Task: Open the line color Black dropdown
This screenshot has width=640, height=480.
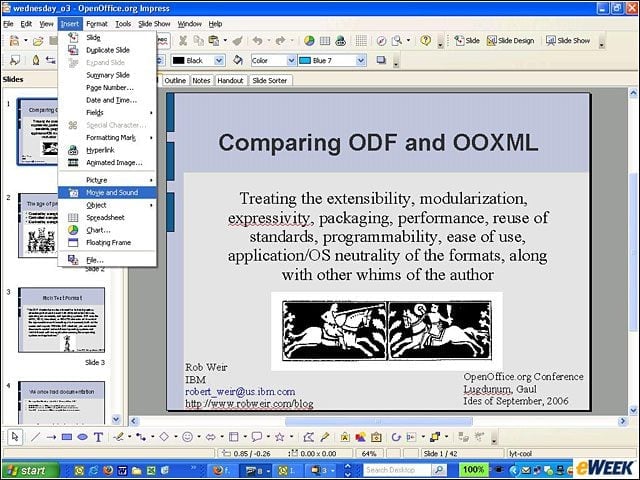Action: point(219,61)
